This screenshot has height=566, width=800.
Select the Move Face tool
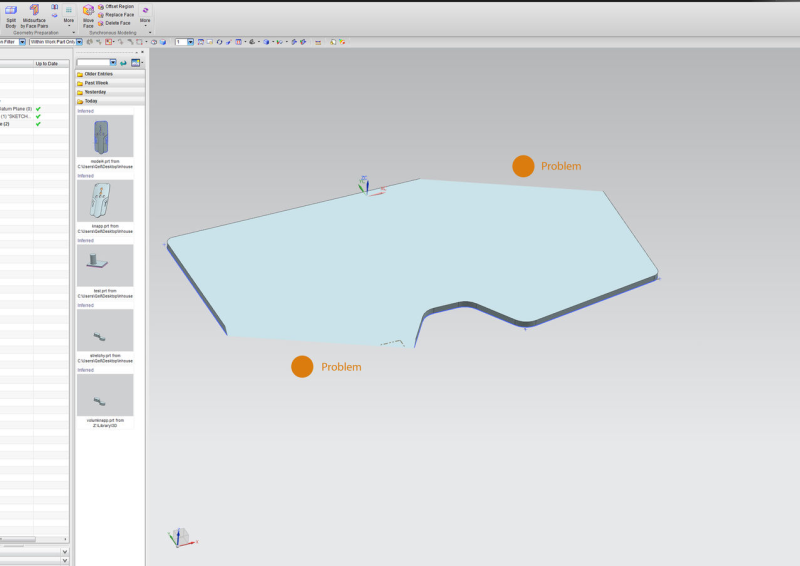tap(88, 16)
